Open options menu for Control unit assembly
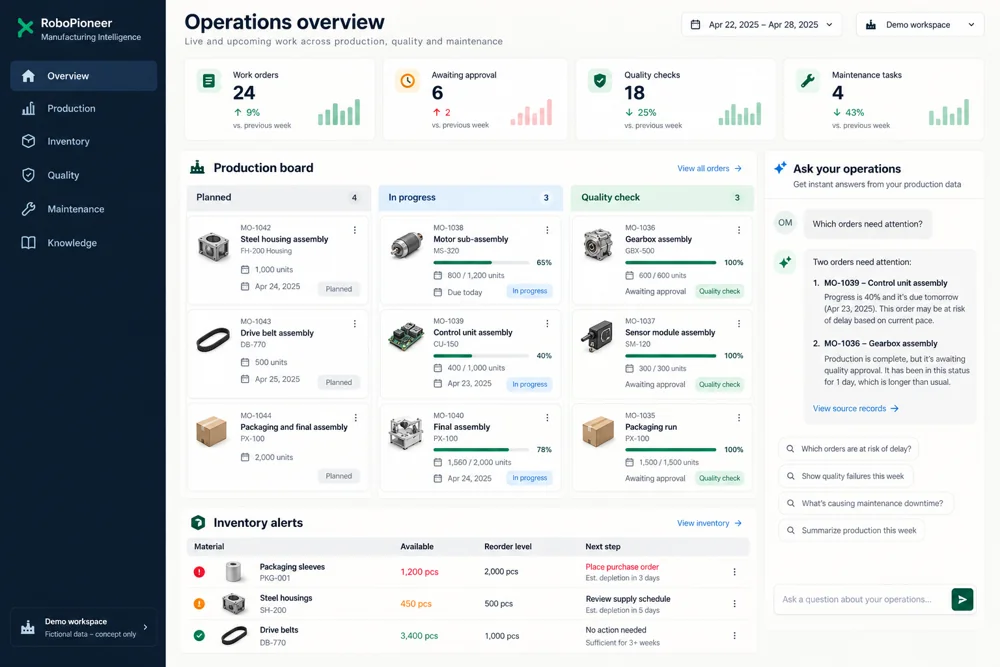The width and height of the screenshot is (1000, 667). pyautogui.click(x=547, y=324)
